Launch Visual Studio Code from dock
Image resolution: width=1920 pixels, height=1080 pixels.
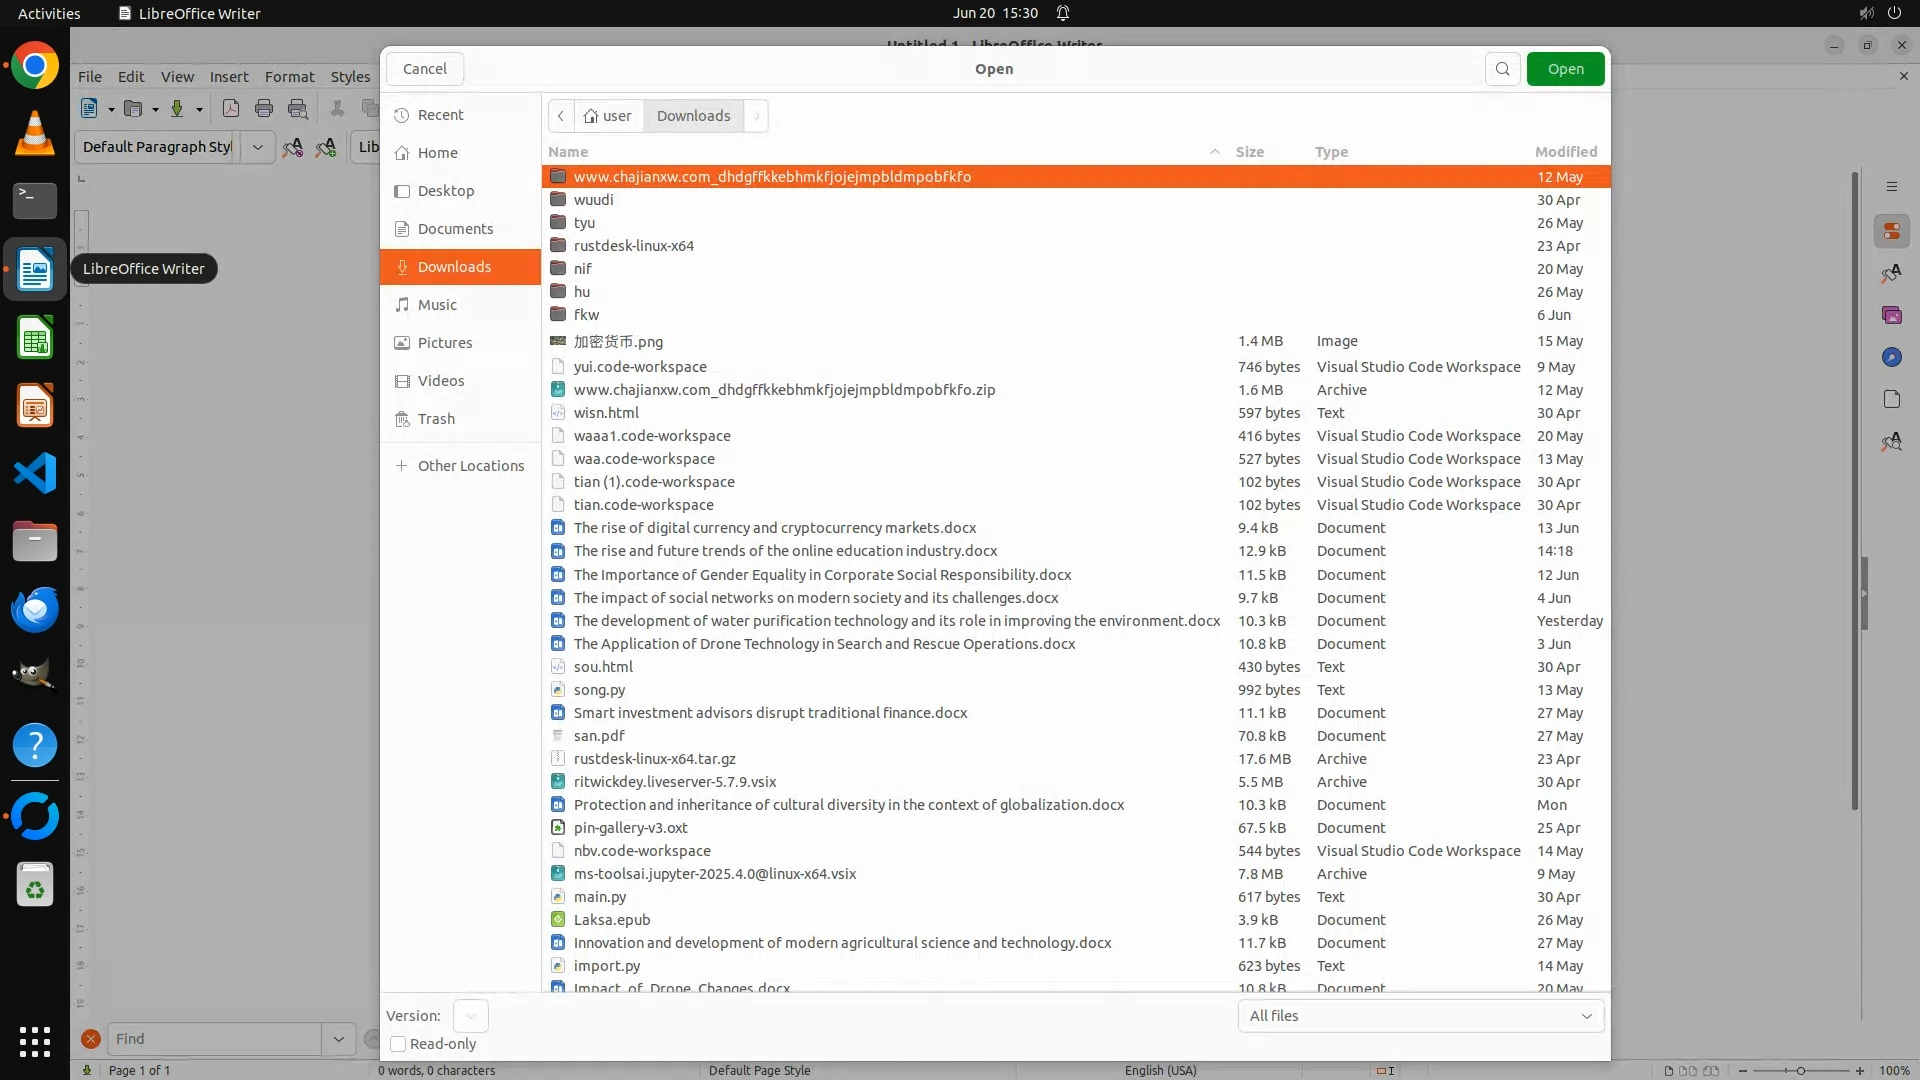click(x=35, y=473)
